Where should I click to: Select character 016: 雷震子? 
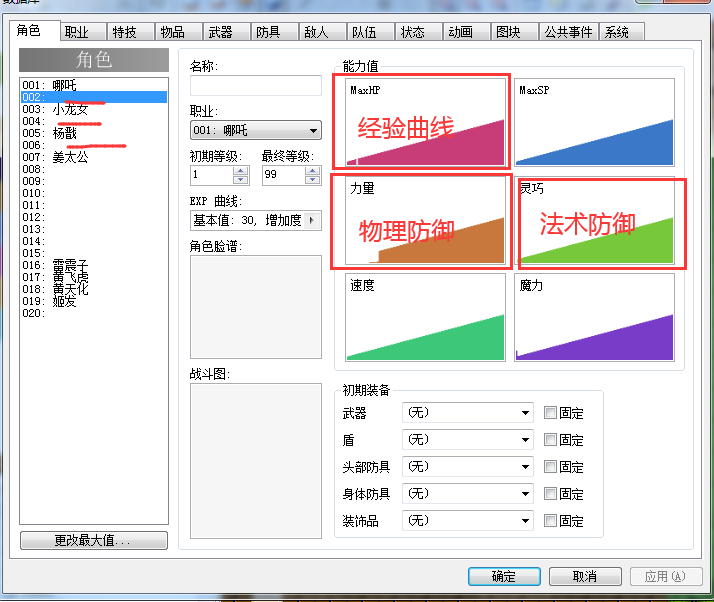point(94,265)
